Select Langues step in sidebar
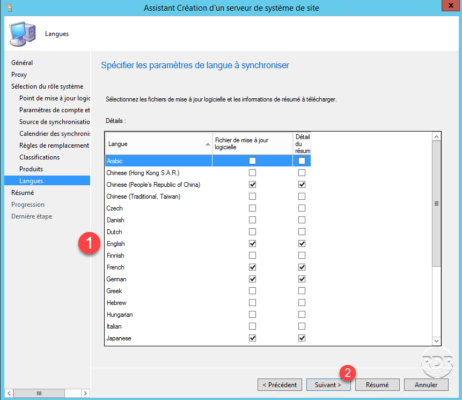The image size is (462, 400). [47, 181]
